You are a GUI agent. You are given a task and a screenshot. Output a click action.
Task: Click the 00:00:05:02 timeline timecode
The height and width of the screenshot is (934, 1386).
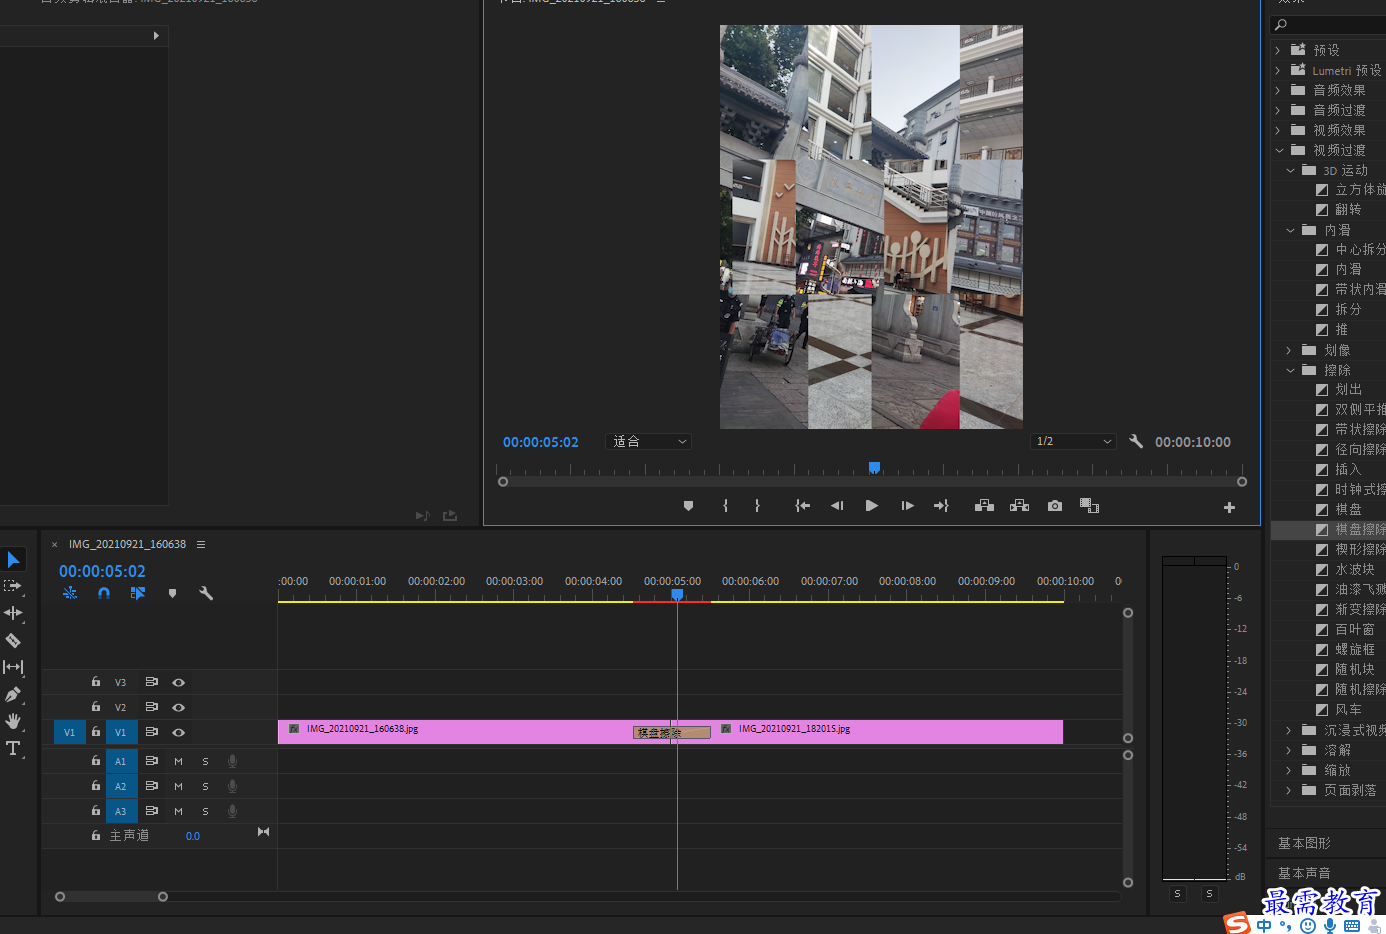point(102,571)
